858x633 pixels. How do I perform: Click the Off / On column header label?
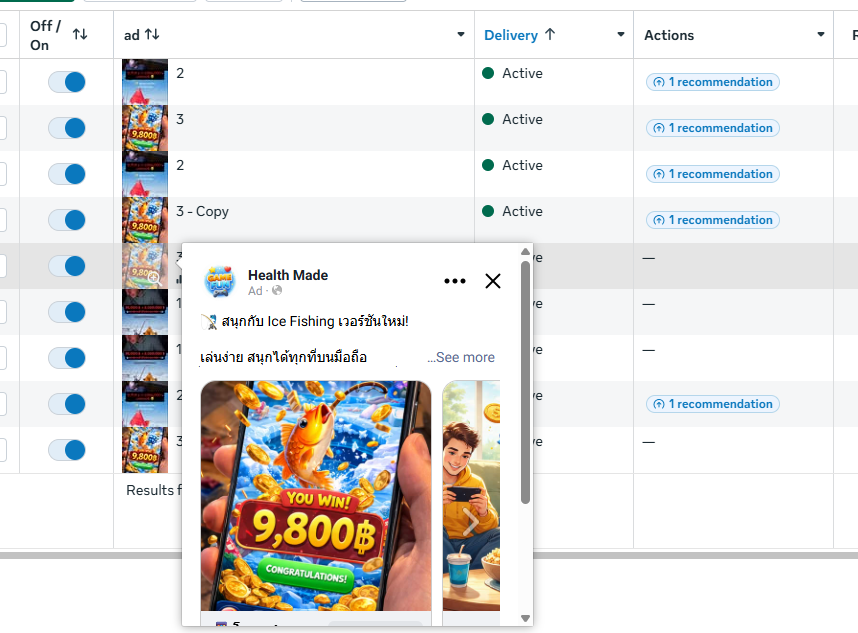pyautogui.click(x=45, y=35)
